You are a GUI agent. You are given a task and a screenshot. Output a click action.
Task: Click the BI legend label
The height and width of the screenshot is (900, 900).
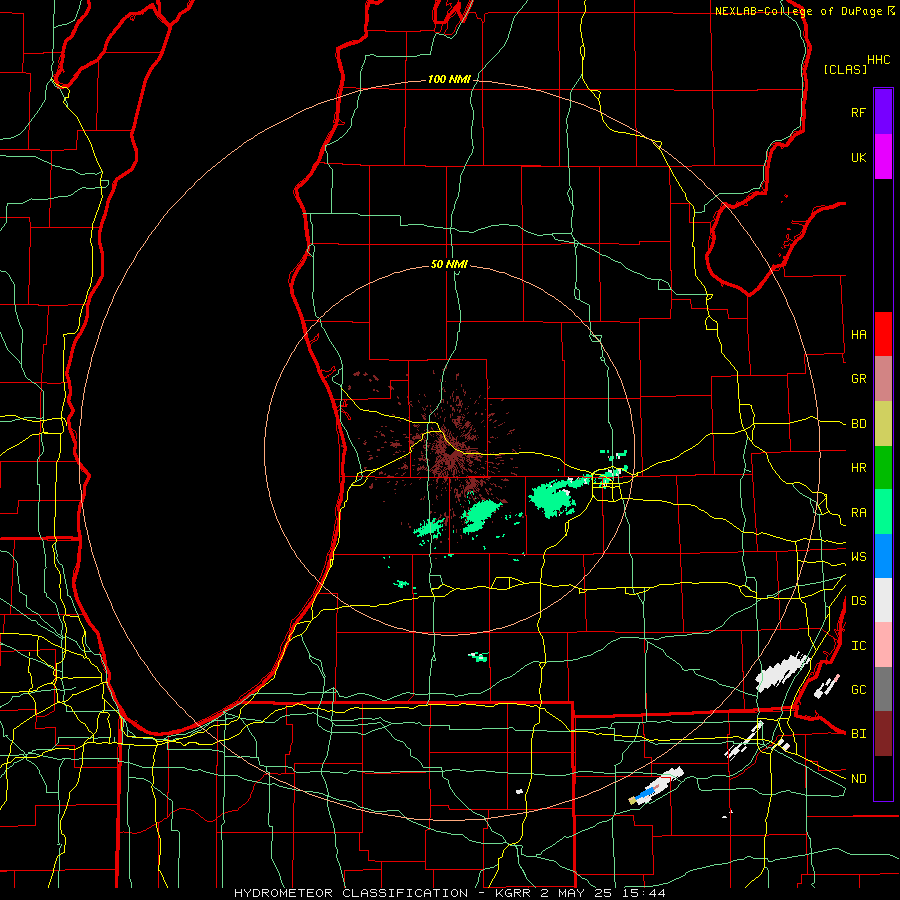858,734
